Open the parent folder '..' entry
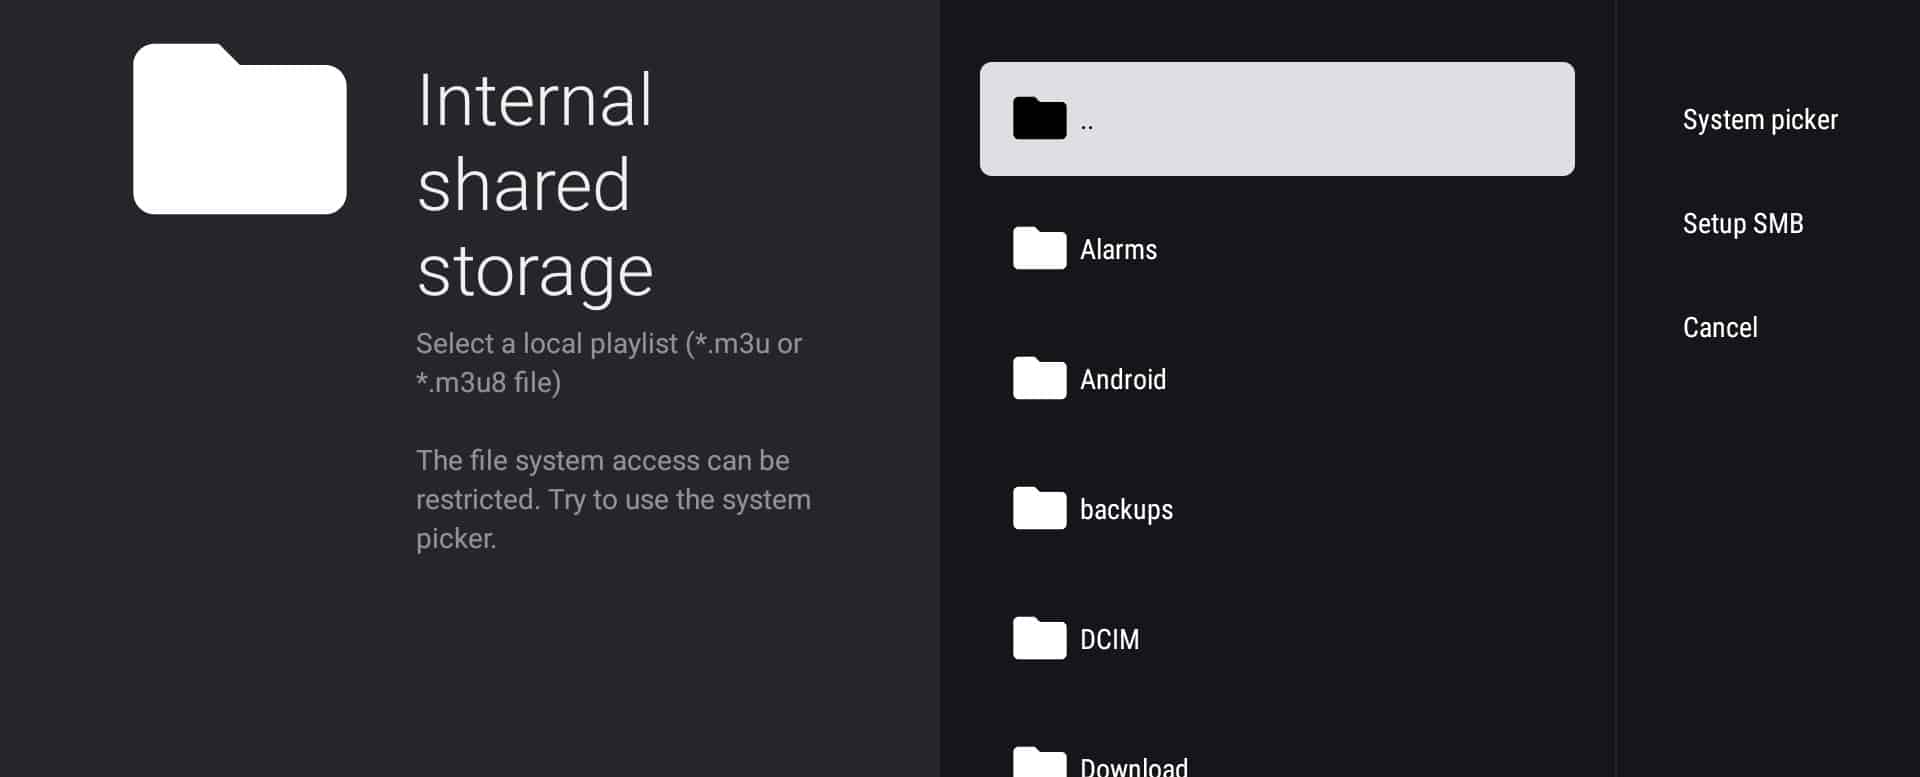Image resolution: width=1920 pixels, height=777 pixels. click(x=1277, y=119)
